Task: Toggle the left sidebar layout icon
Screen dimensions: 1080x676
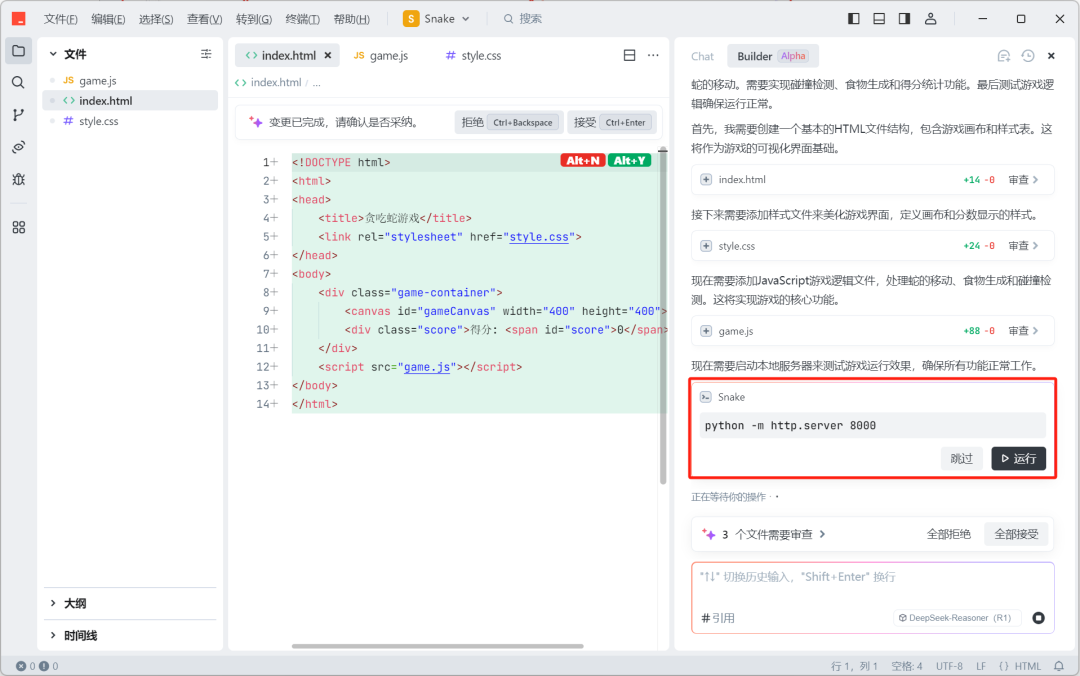Action: pyautogui.click(x=853, y=19)
